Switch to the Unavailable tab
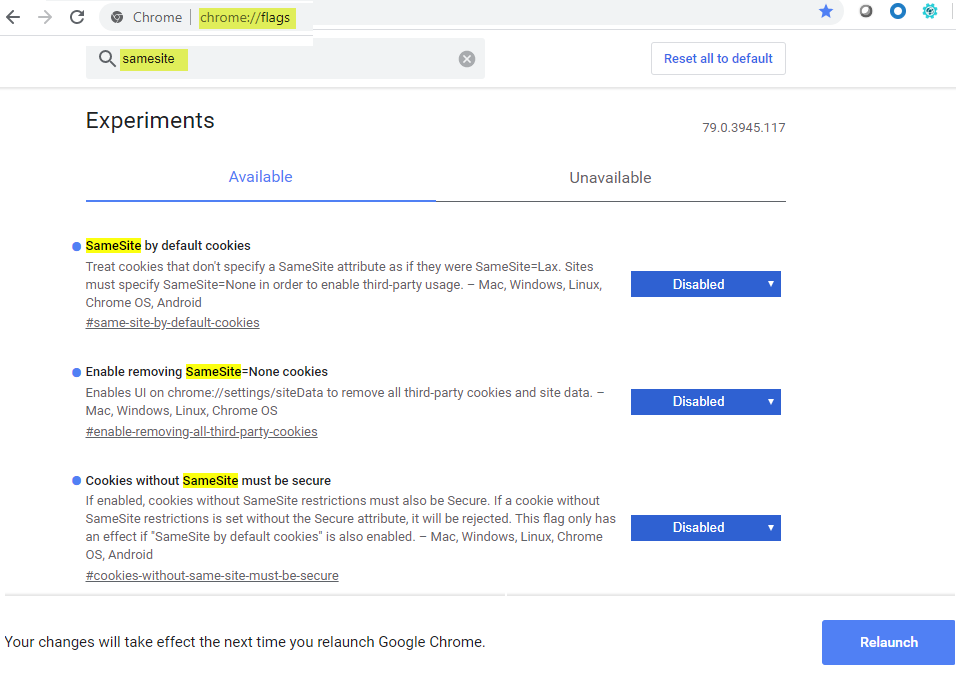 click(610, 178)
